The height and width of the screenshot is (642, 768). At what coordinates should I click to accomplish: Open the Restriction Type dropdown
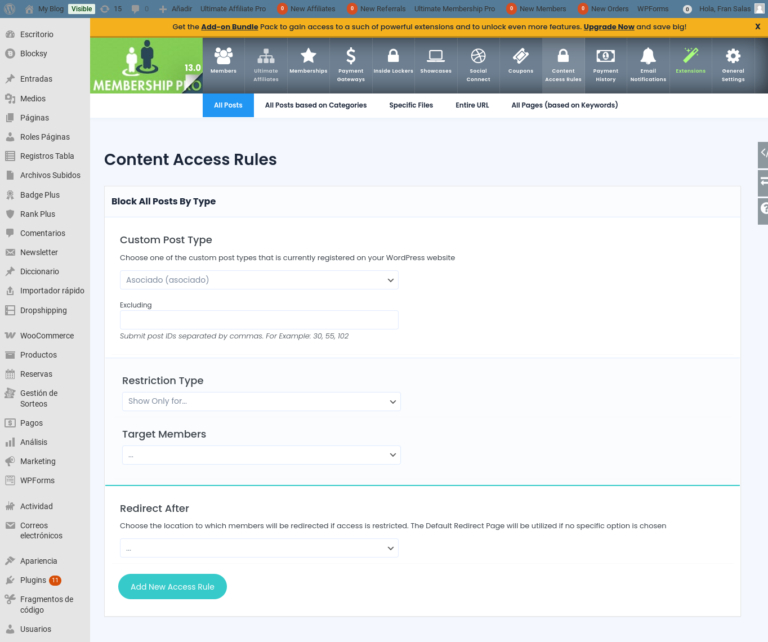(x=261, y=402)
